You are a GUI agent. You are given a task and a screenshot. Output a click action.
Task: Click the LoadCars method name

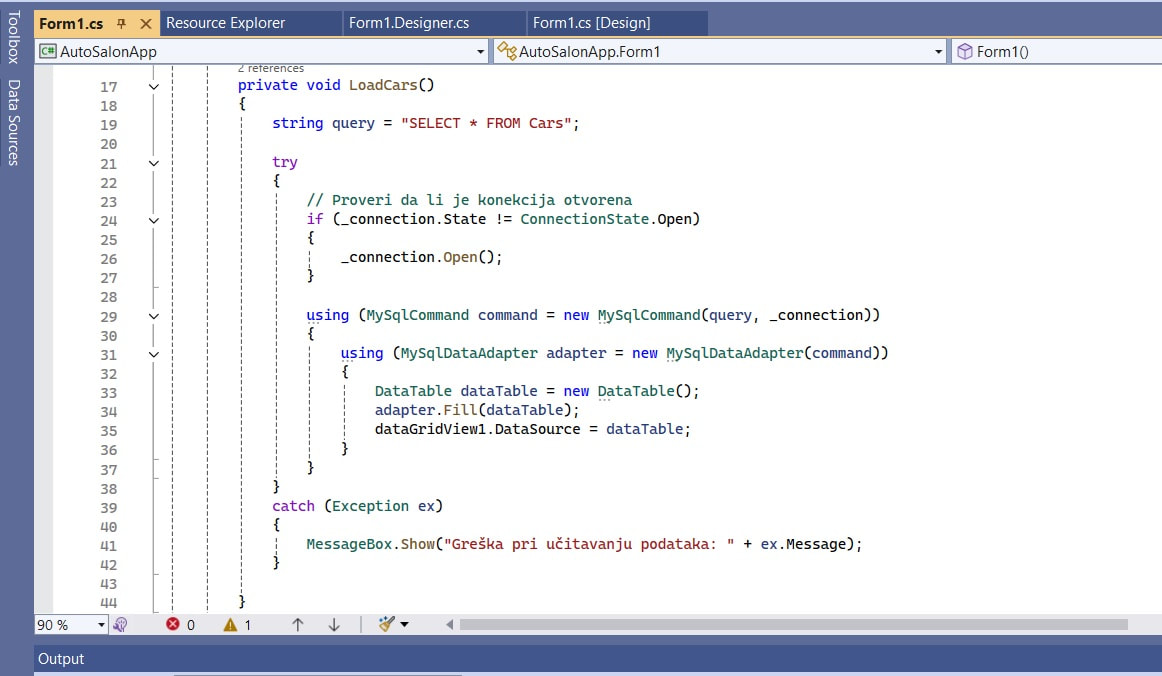[x=383, y=84]
